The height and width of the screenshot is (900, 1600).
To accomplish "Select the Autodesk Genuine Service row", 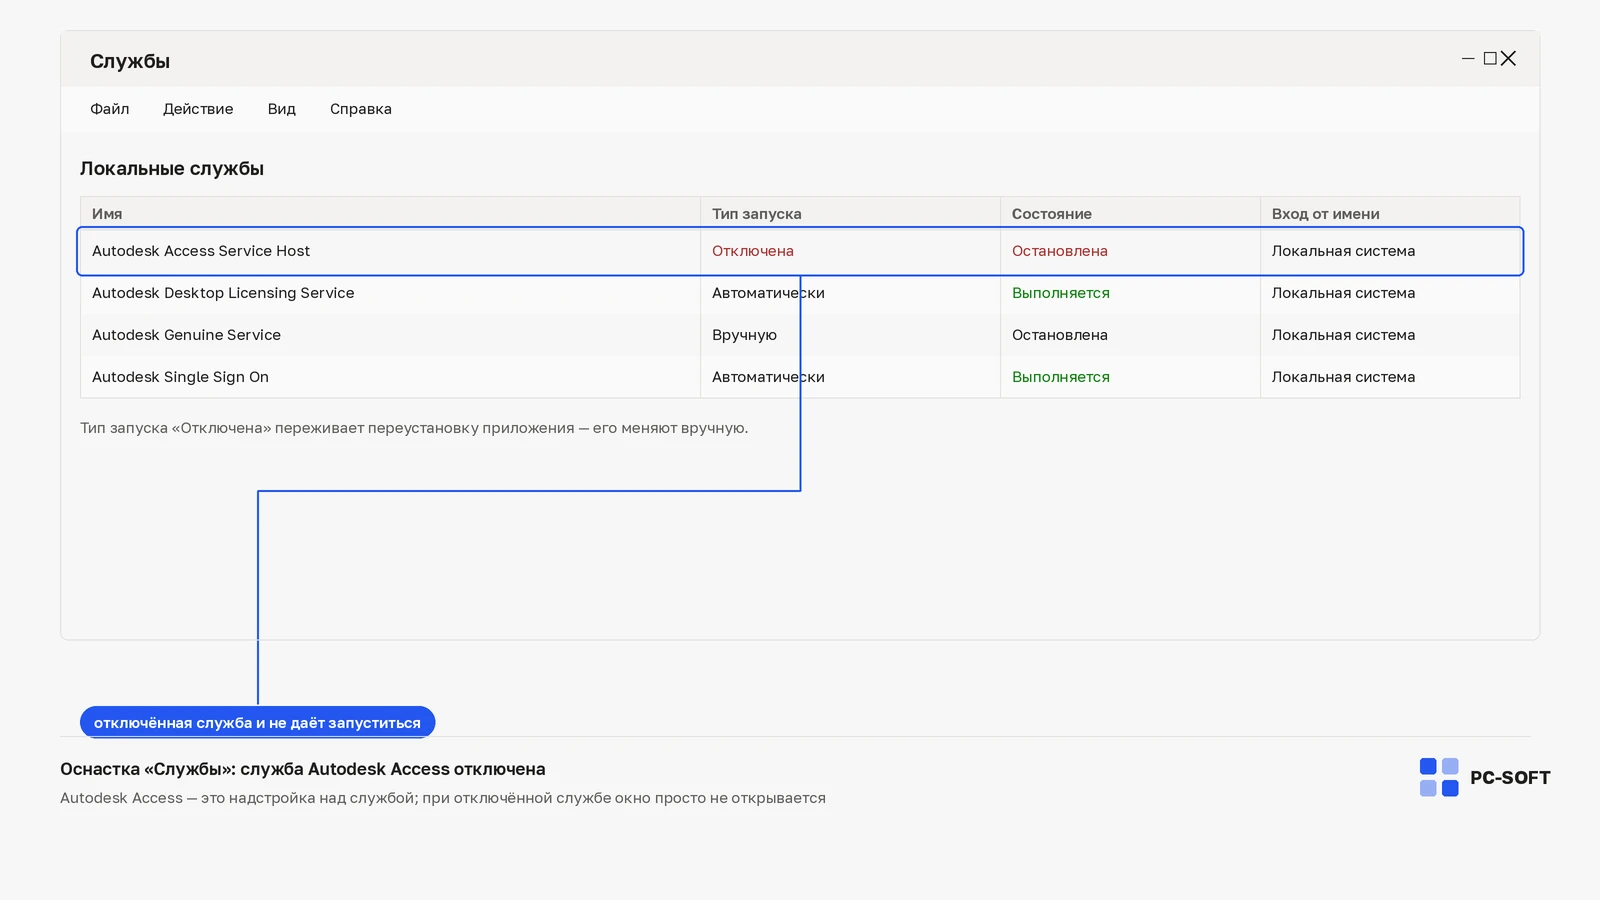I will click(800, 335).
